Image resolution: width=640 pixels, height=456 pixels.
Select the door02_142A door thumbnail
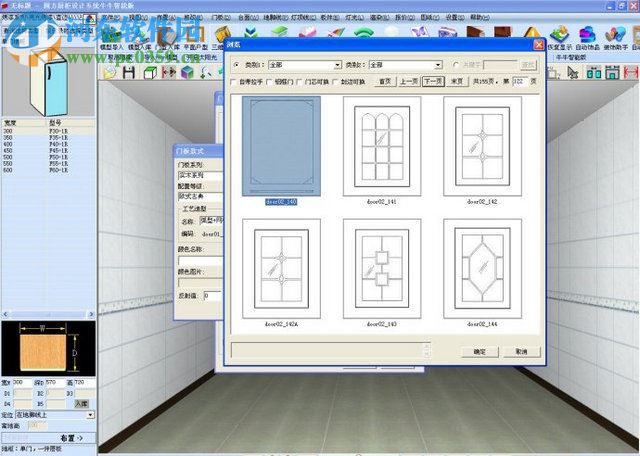281,269
